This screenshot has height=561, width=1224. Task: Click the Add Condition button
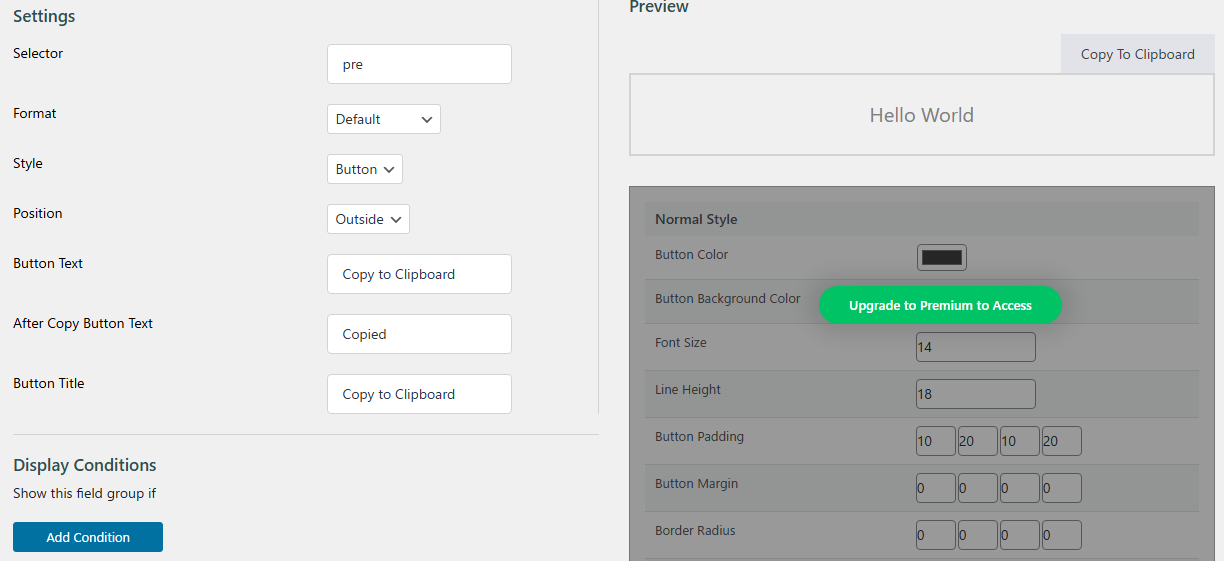pos(88,537)
